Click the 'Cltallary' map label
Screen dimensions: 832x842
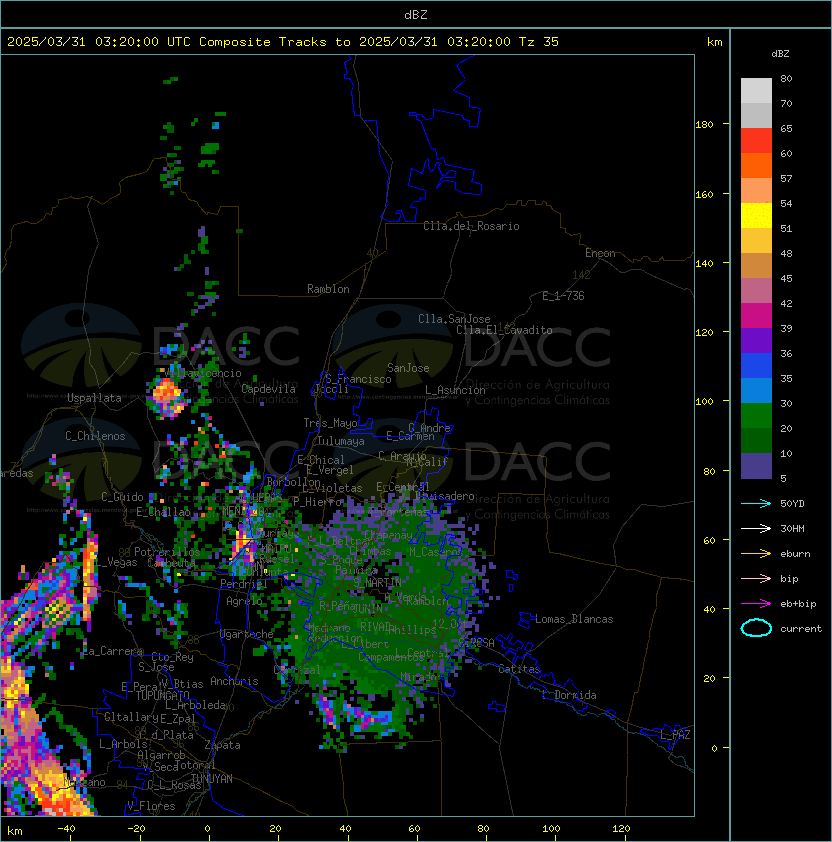131,717
